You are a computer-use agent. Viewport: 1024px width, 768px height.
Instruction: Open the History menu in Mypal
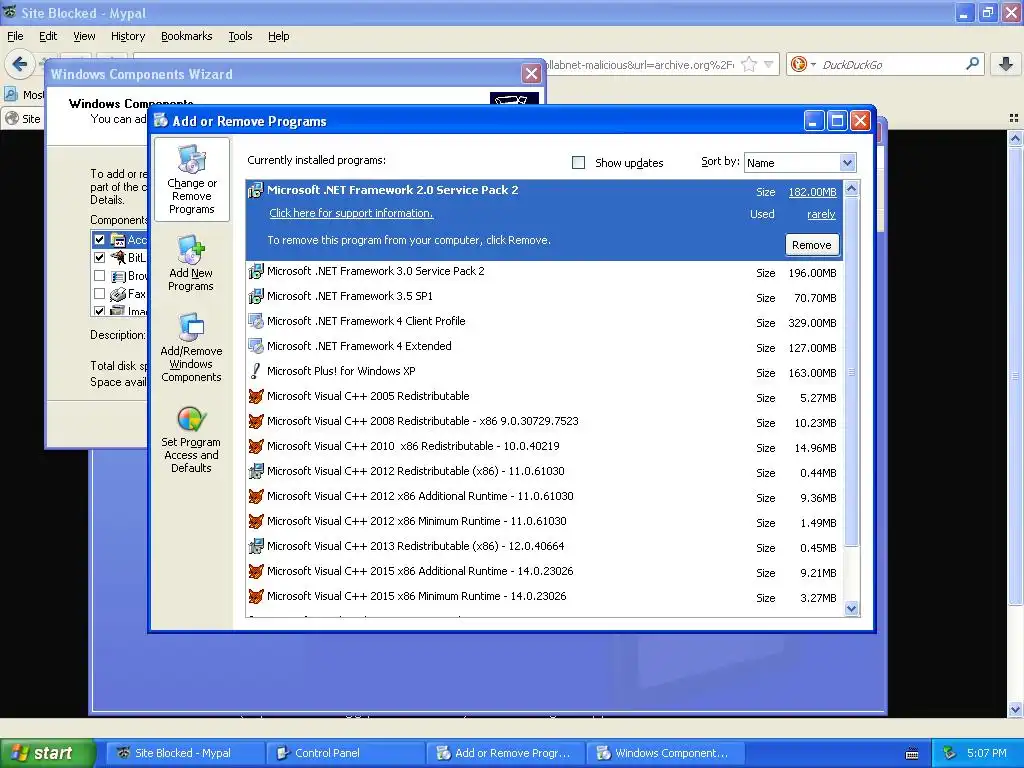point(127,36)
